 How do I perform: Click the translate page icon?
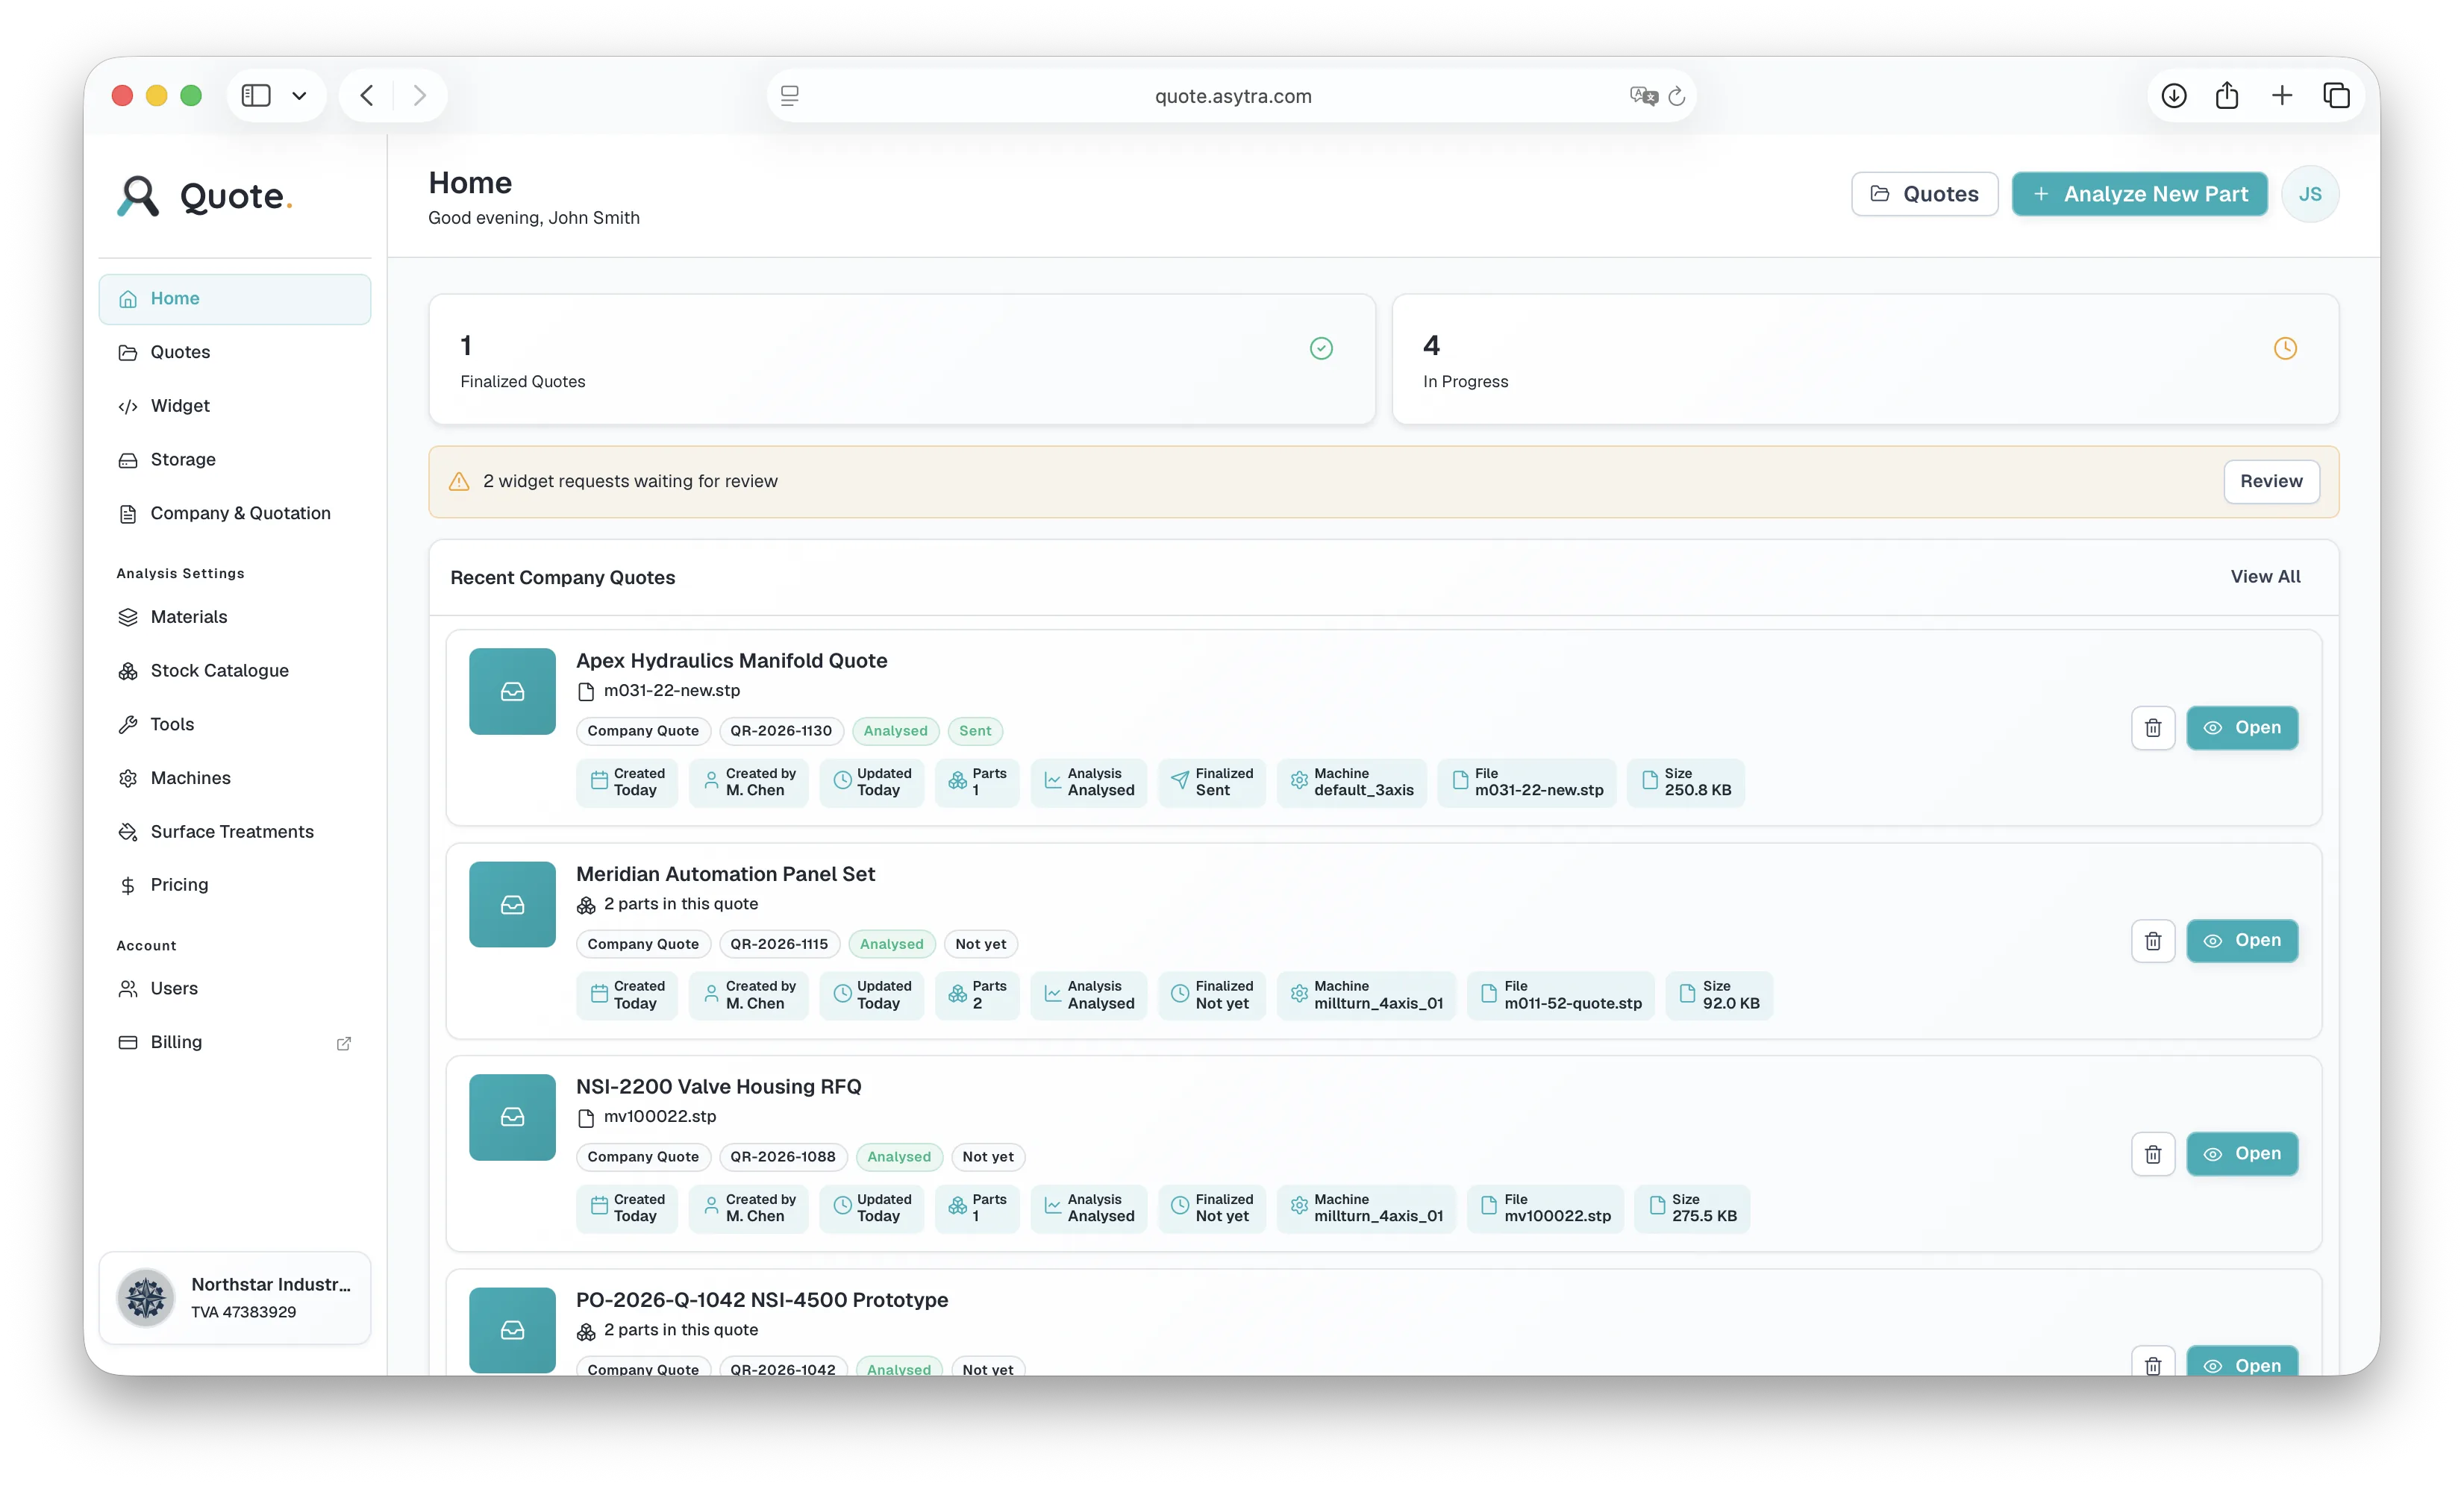click(1643, 96)
